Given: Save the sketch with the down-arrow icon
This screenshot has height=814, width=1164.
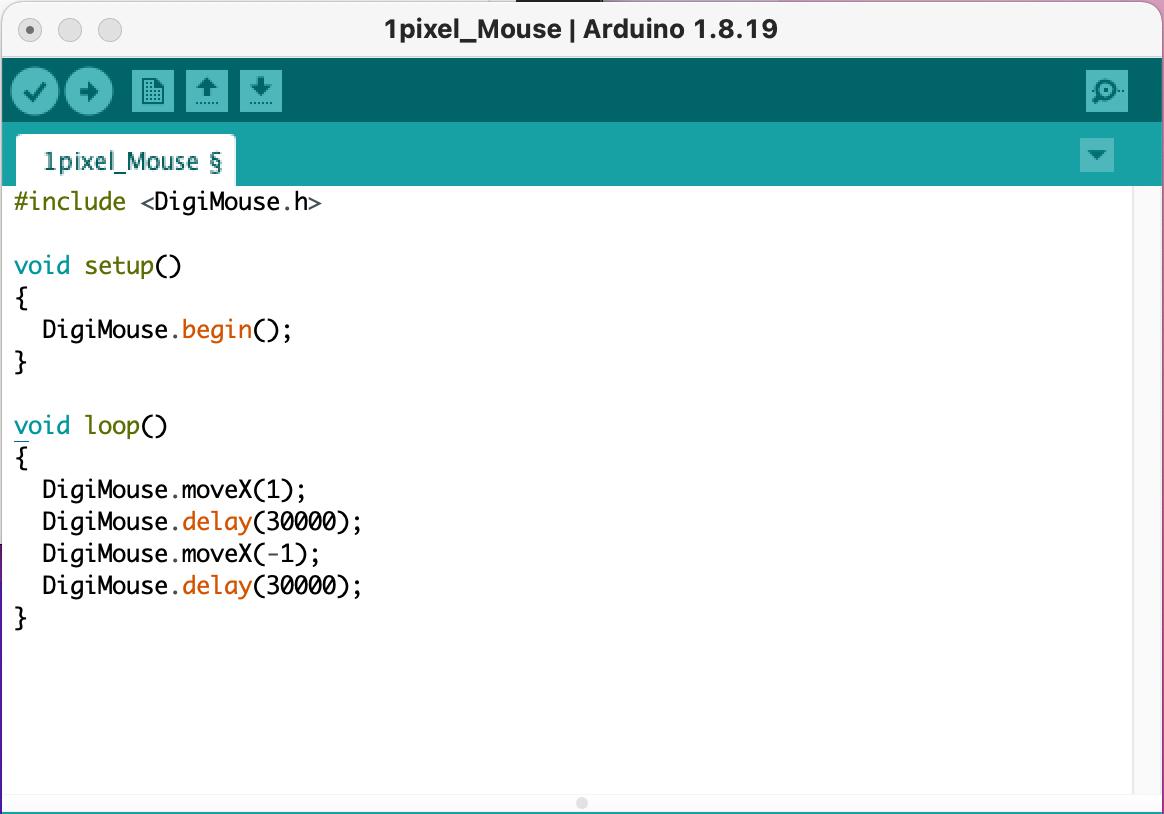Looking at the screenshot, I should [261, 91].
